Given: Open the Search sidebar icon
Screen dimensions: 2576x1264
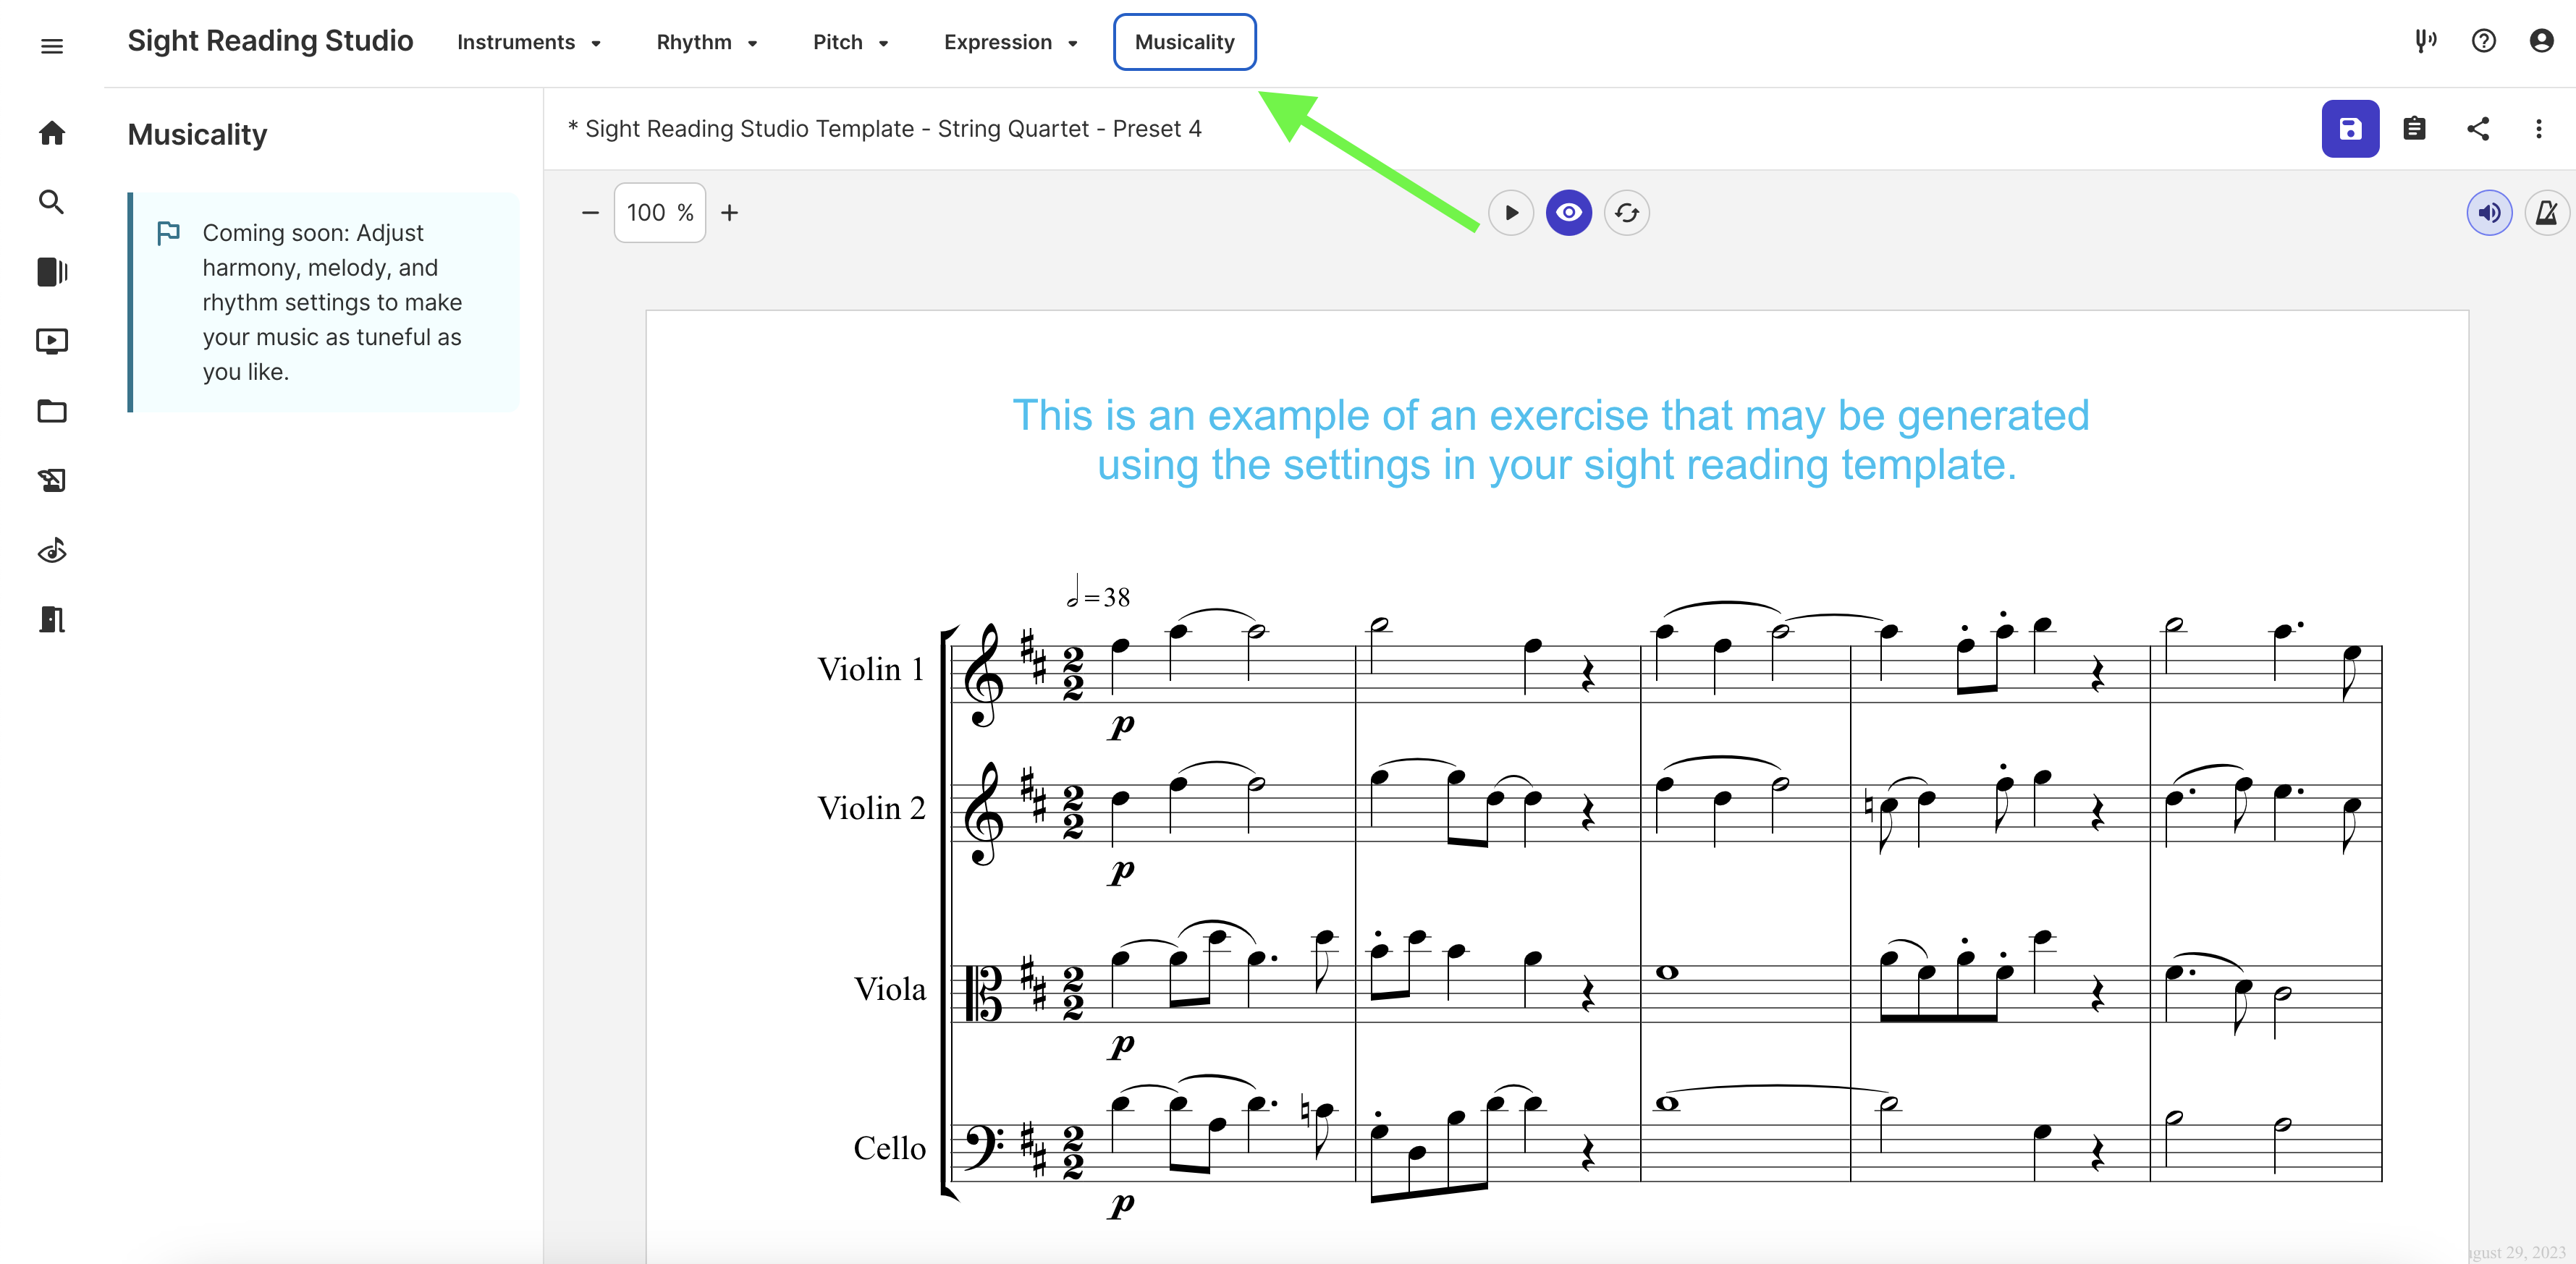Looking at the screenshot, I should 52,202.
